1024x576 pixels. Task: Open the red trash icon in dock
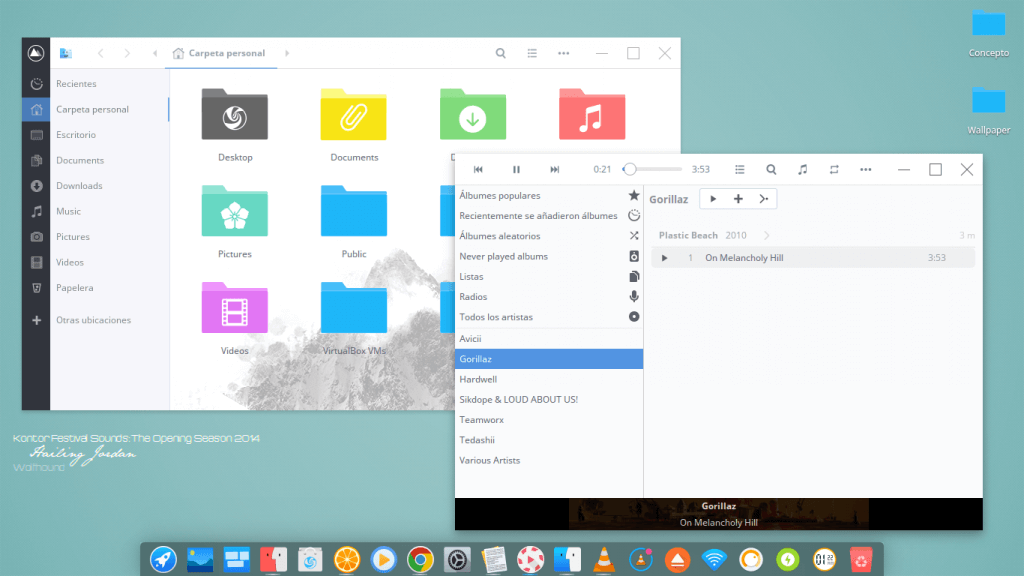point(861,560)
